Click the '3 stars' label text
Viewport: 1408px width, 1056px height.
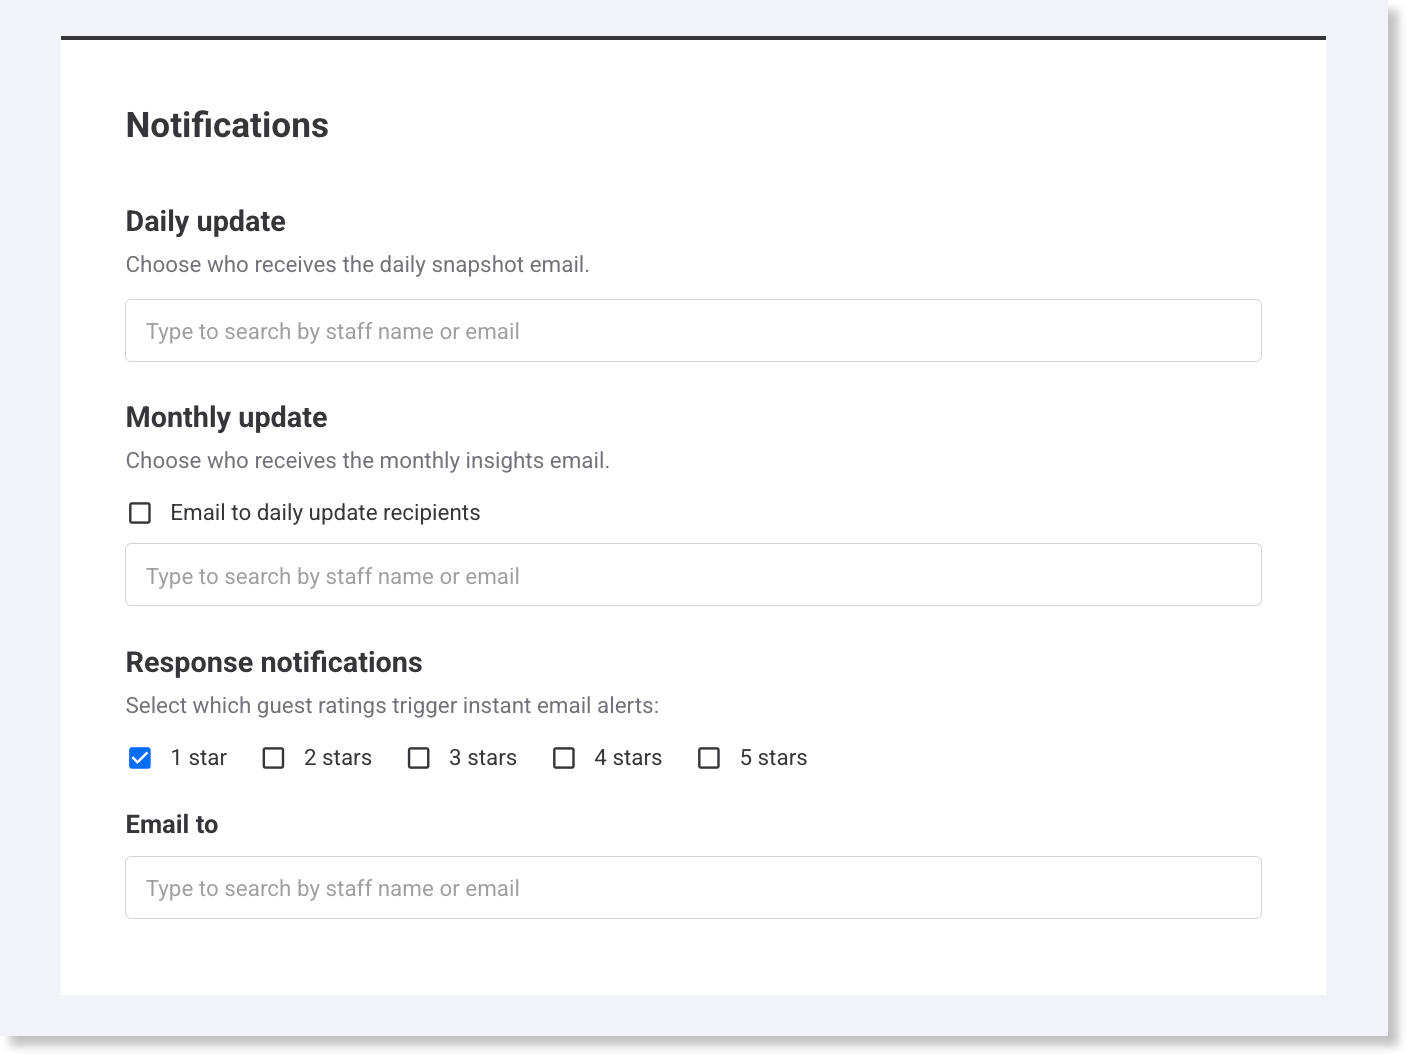coord(483,758)
